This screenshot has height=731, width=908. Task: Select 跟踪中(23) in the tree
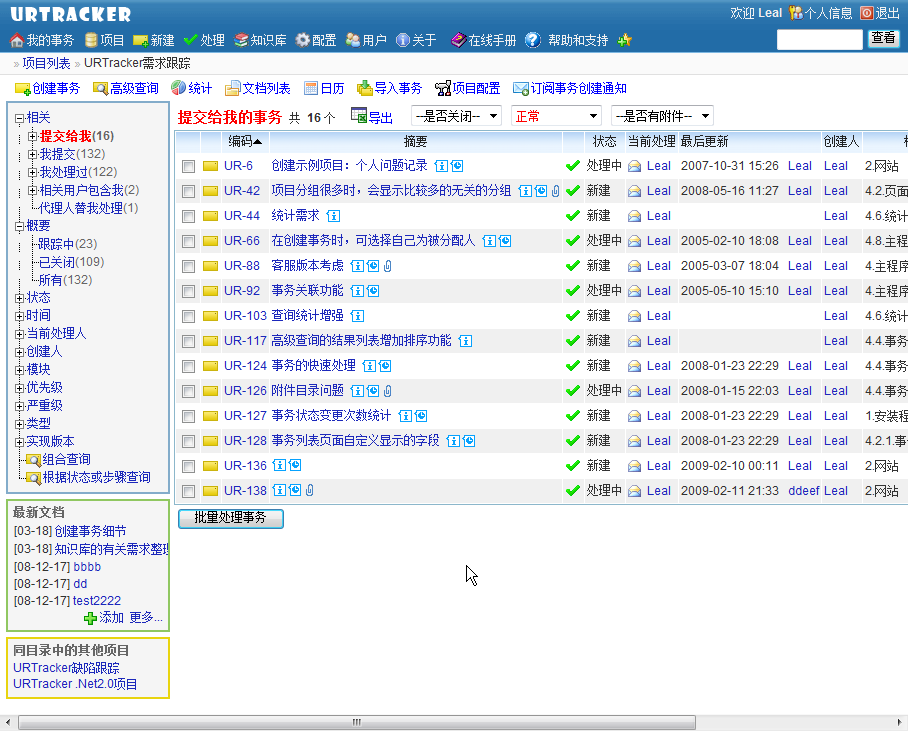pos(68,244)
